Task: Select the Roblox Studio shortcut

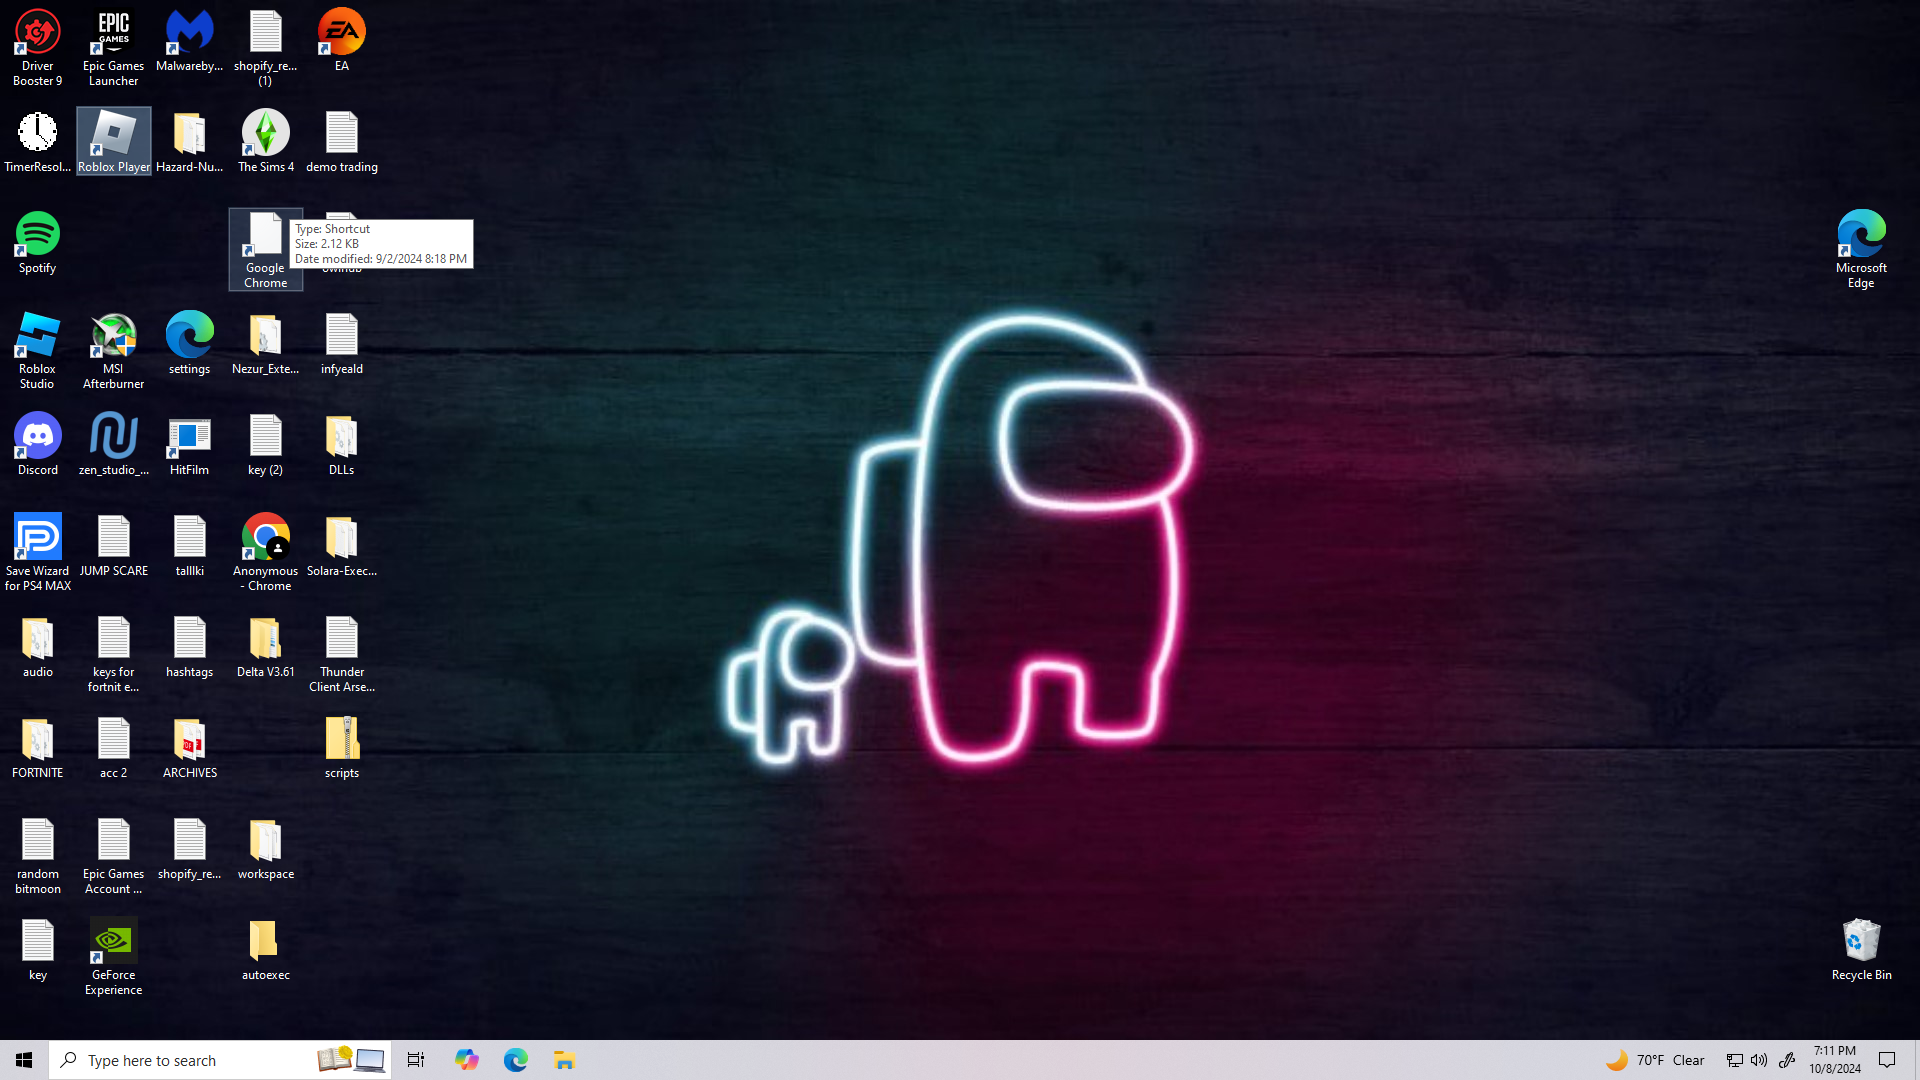Action: pyautogui.click(x=37, y=337)
